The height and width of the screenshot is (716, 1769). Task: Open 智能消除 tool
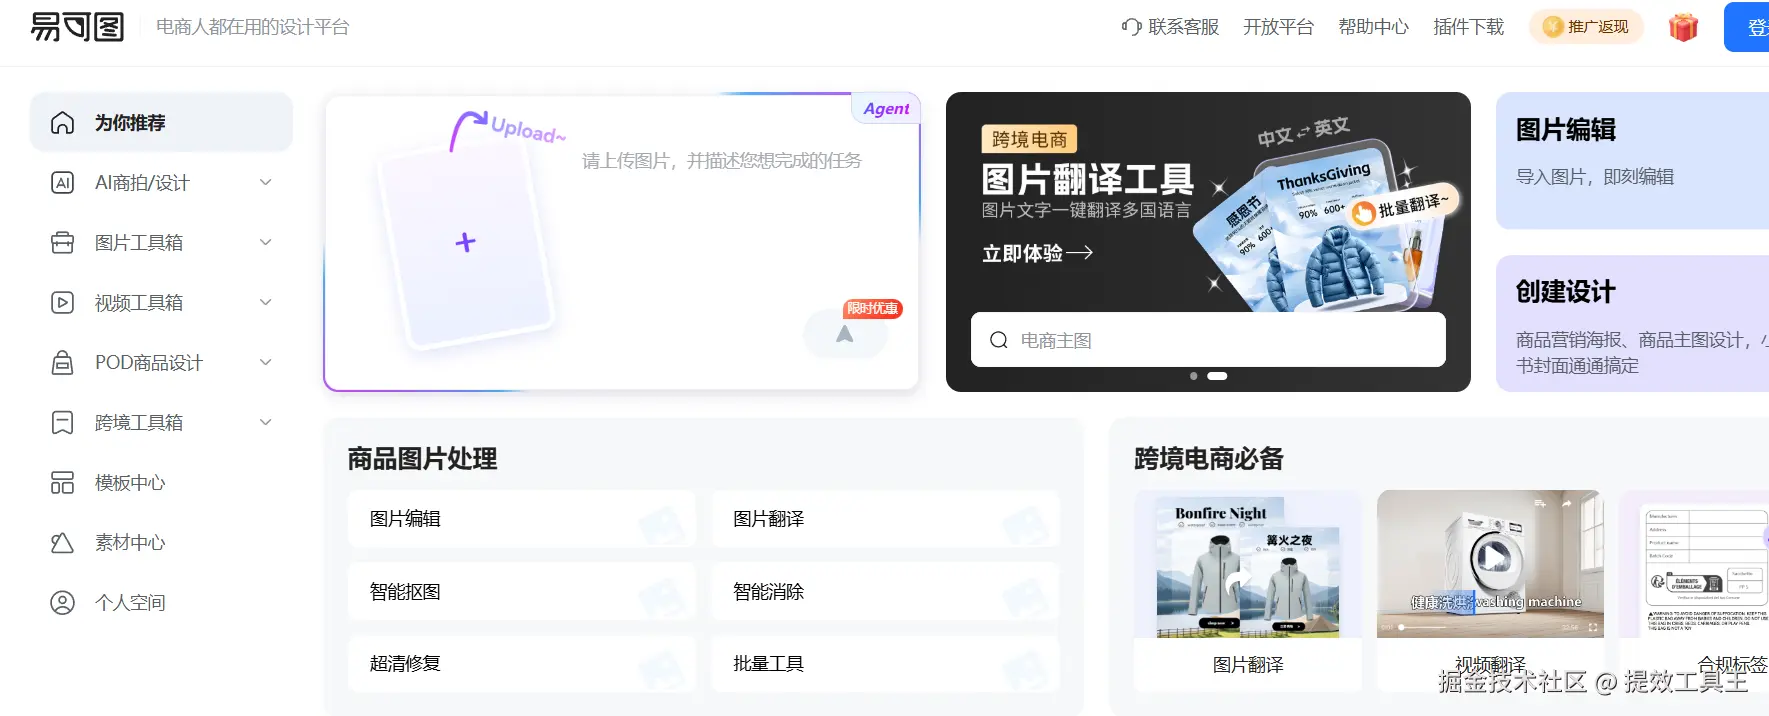coord(885,592)
